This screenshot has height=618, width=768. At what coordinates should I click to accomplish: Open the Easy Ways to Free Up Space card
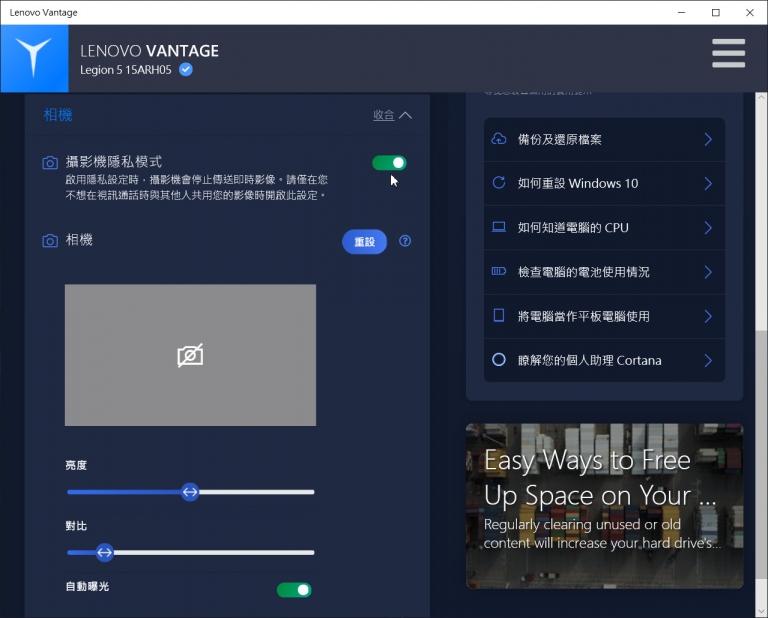tap(604, 506)
